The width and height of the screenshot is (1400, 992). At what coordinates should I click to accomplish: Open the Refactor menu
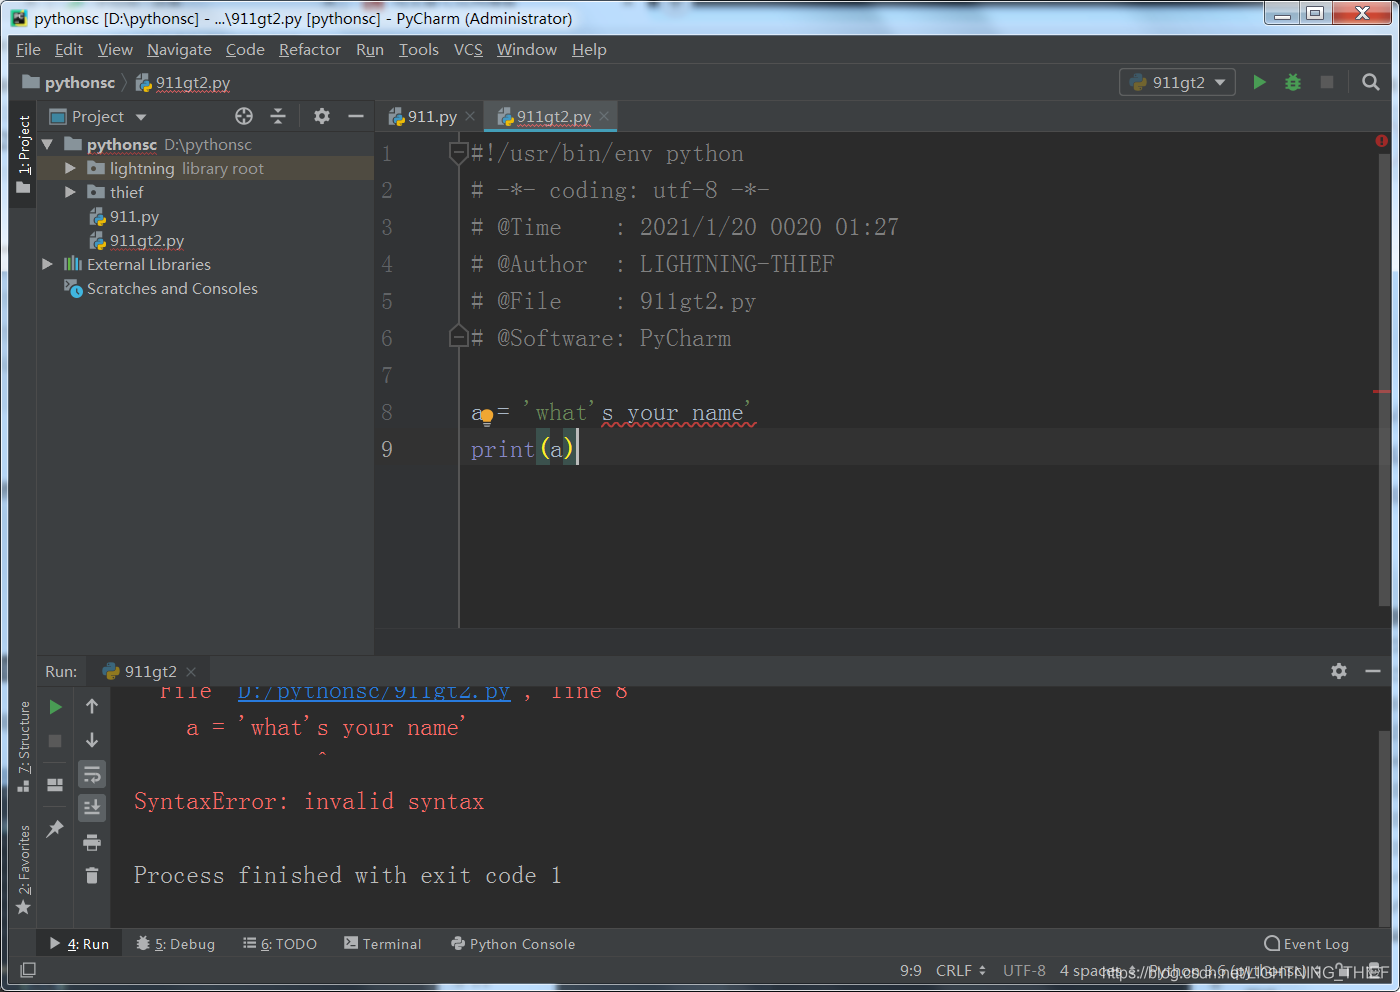click(309, 49)
